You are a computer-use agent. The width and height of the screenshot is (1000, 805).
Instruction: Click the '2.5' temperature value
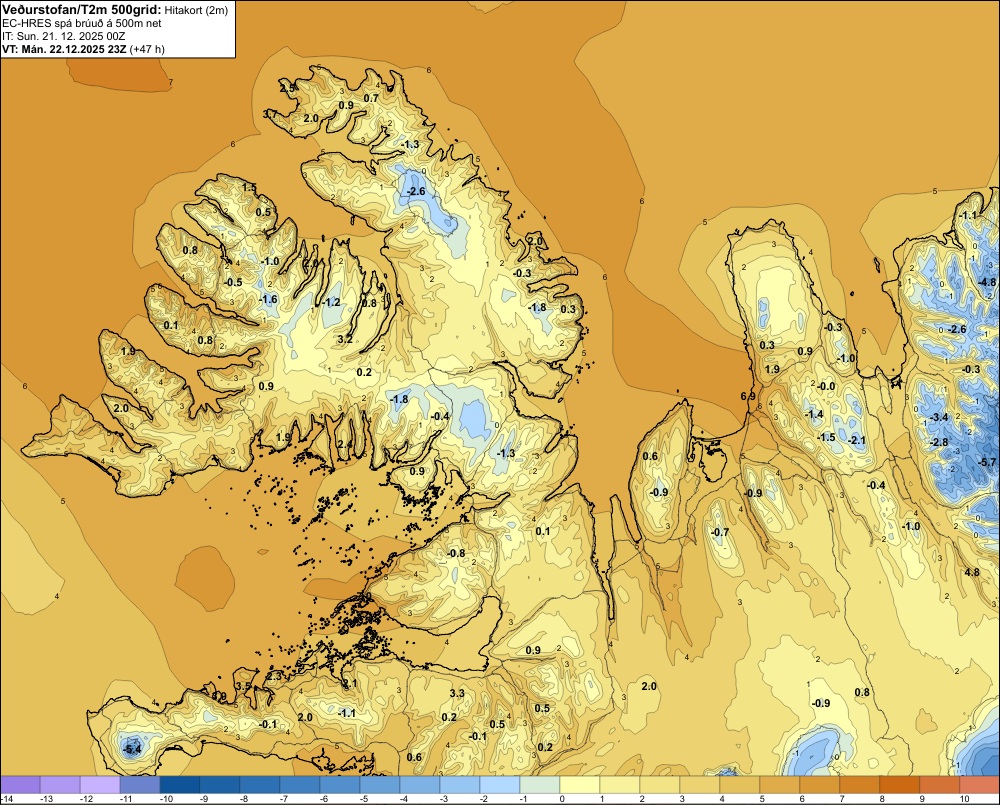click(x=288, y=88)
